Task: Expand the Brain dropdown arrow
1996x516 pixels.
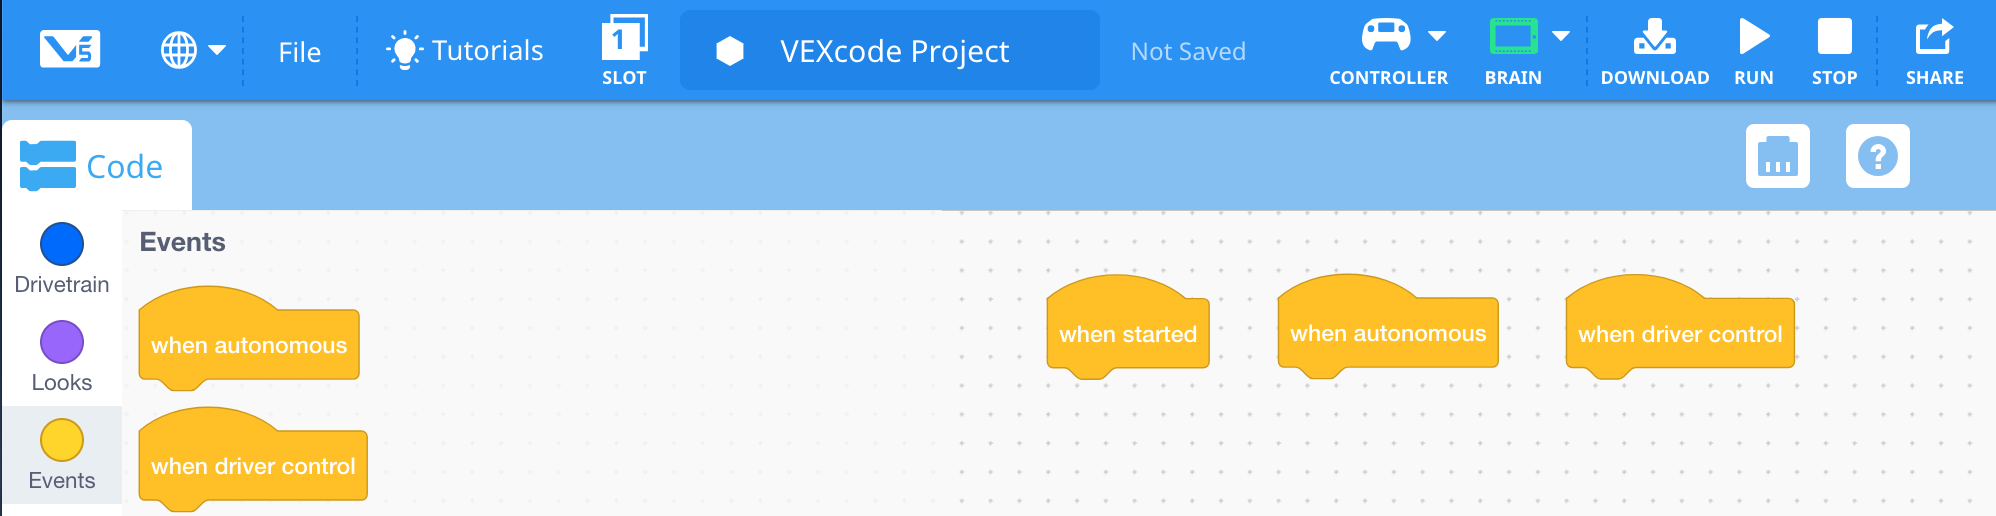Action: click(x=1561, y=37)
